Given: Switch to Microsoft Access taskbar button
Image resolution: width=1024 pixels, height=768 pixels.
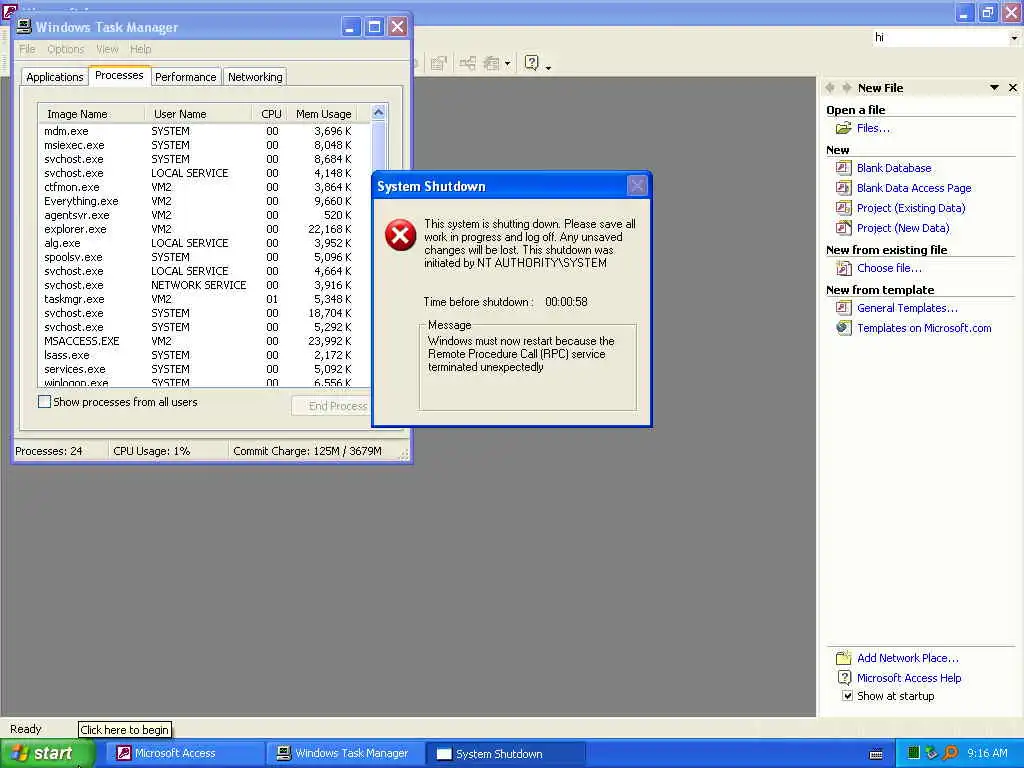Looking at the screenshot, I should click(x=185, y=753).
